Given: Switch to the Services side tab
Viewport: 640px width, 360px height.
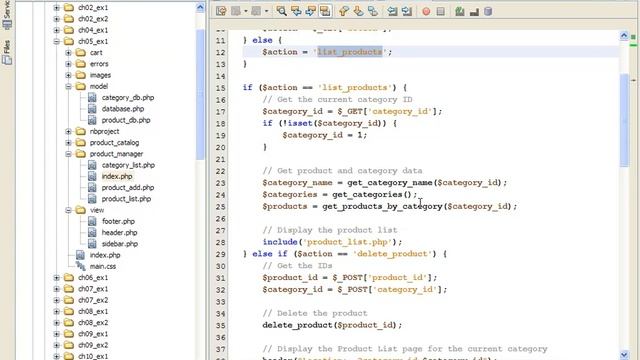Looking at the screenshot, I should 7,16.
